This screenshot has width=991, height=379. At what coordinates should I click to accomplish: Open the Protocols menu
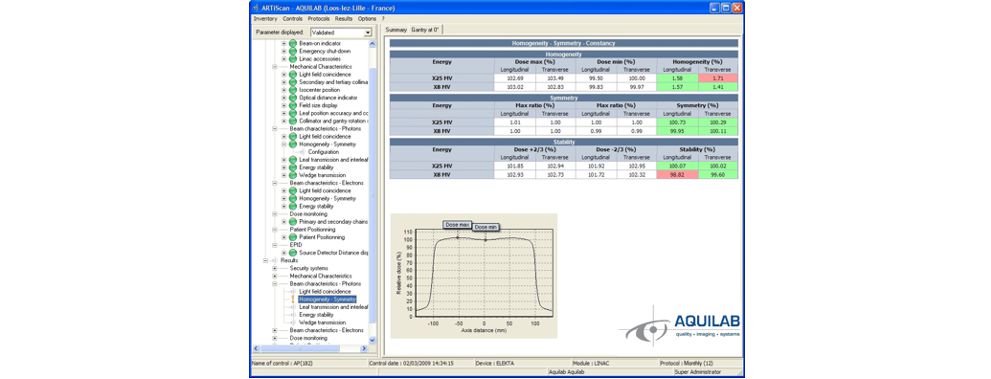319,19
